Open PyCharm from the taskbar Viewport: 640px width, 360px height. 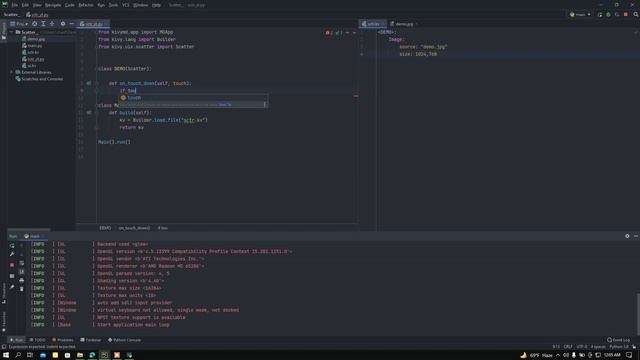[104, 355]
